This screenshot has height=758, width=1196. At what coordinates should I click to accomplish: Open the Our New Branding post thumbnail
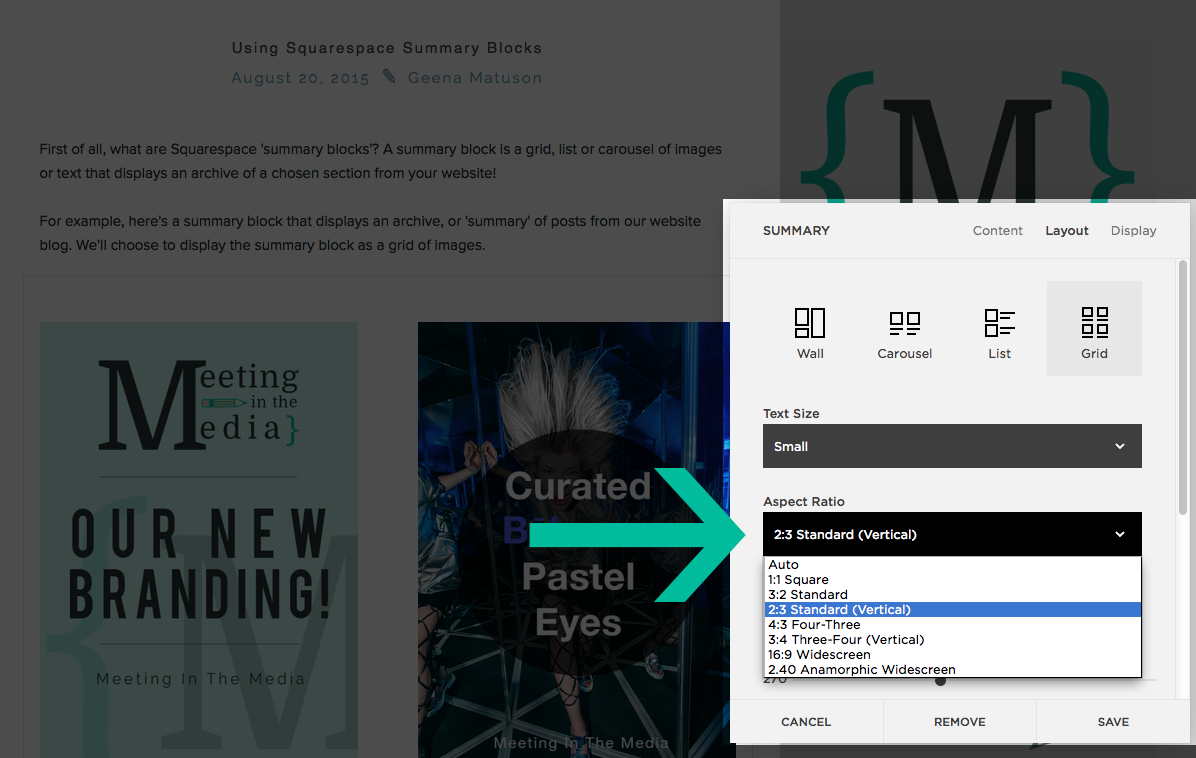point(198,538)
